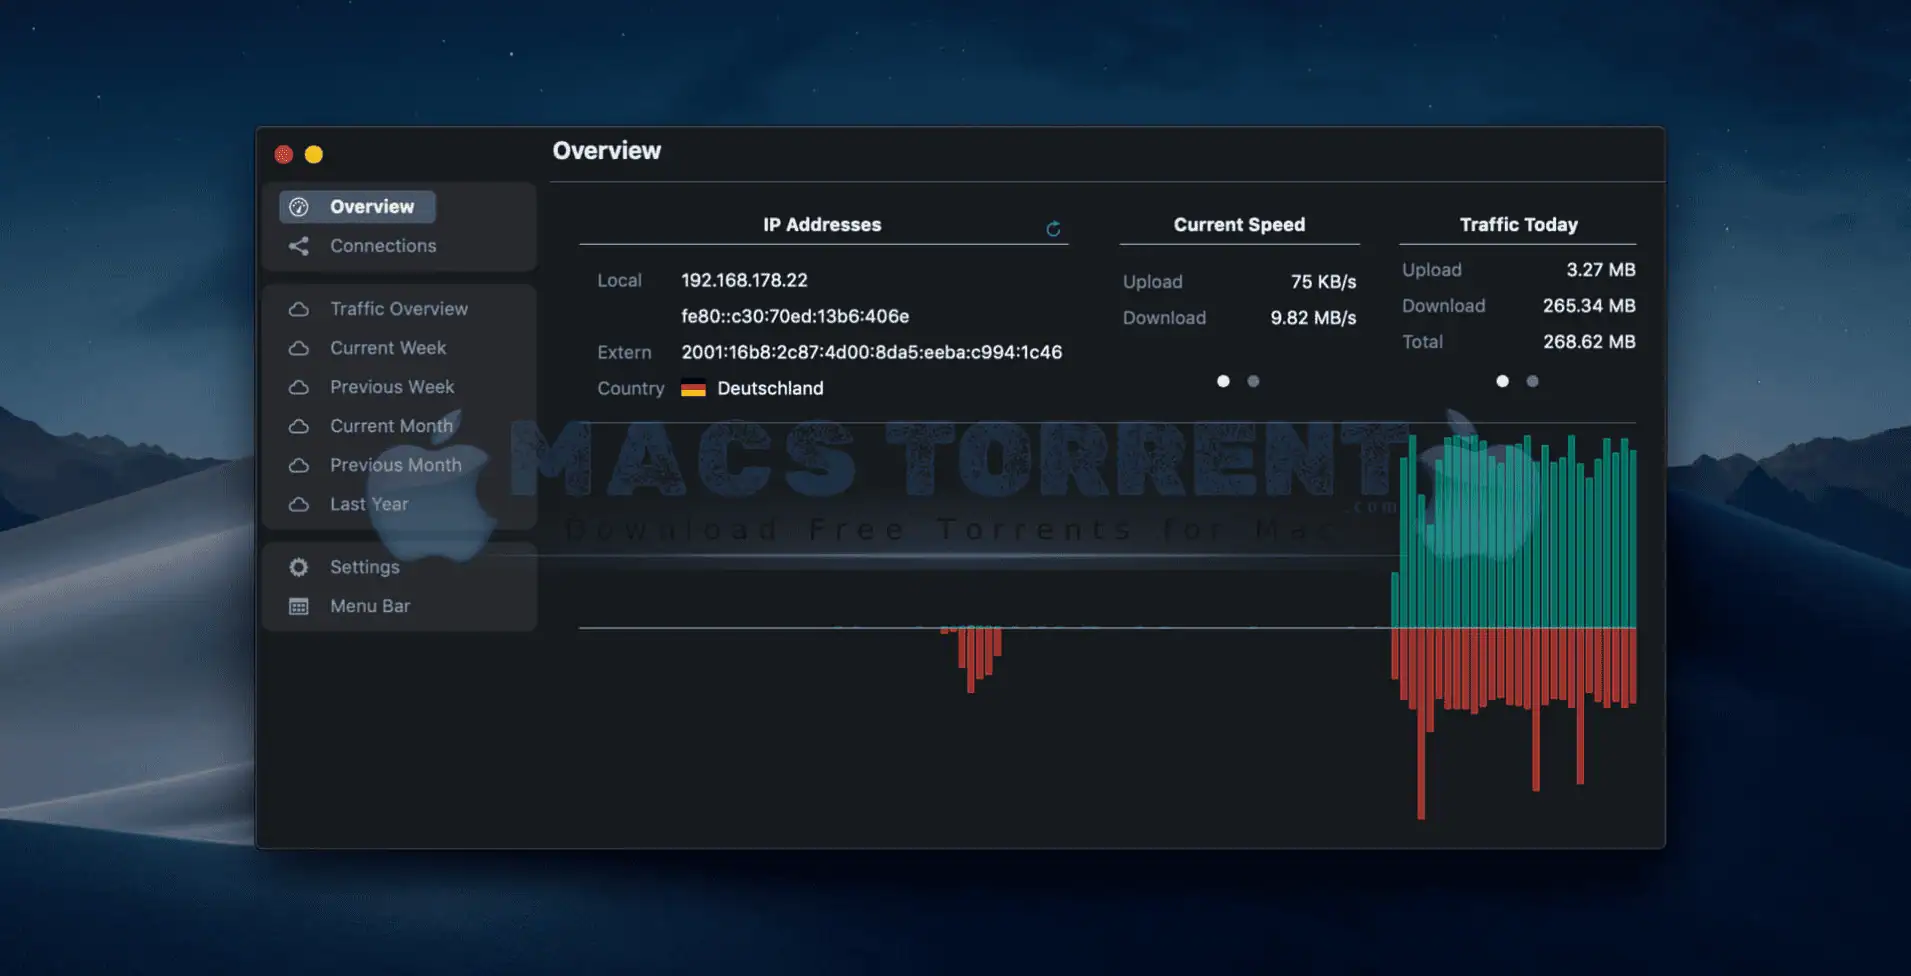Select second page dot under Traffic Today

coord(1532,381)
